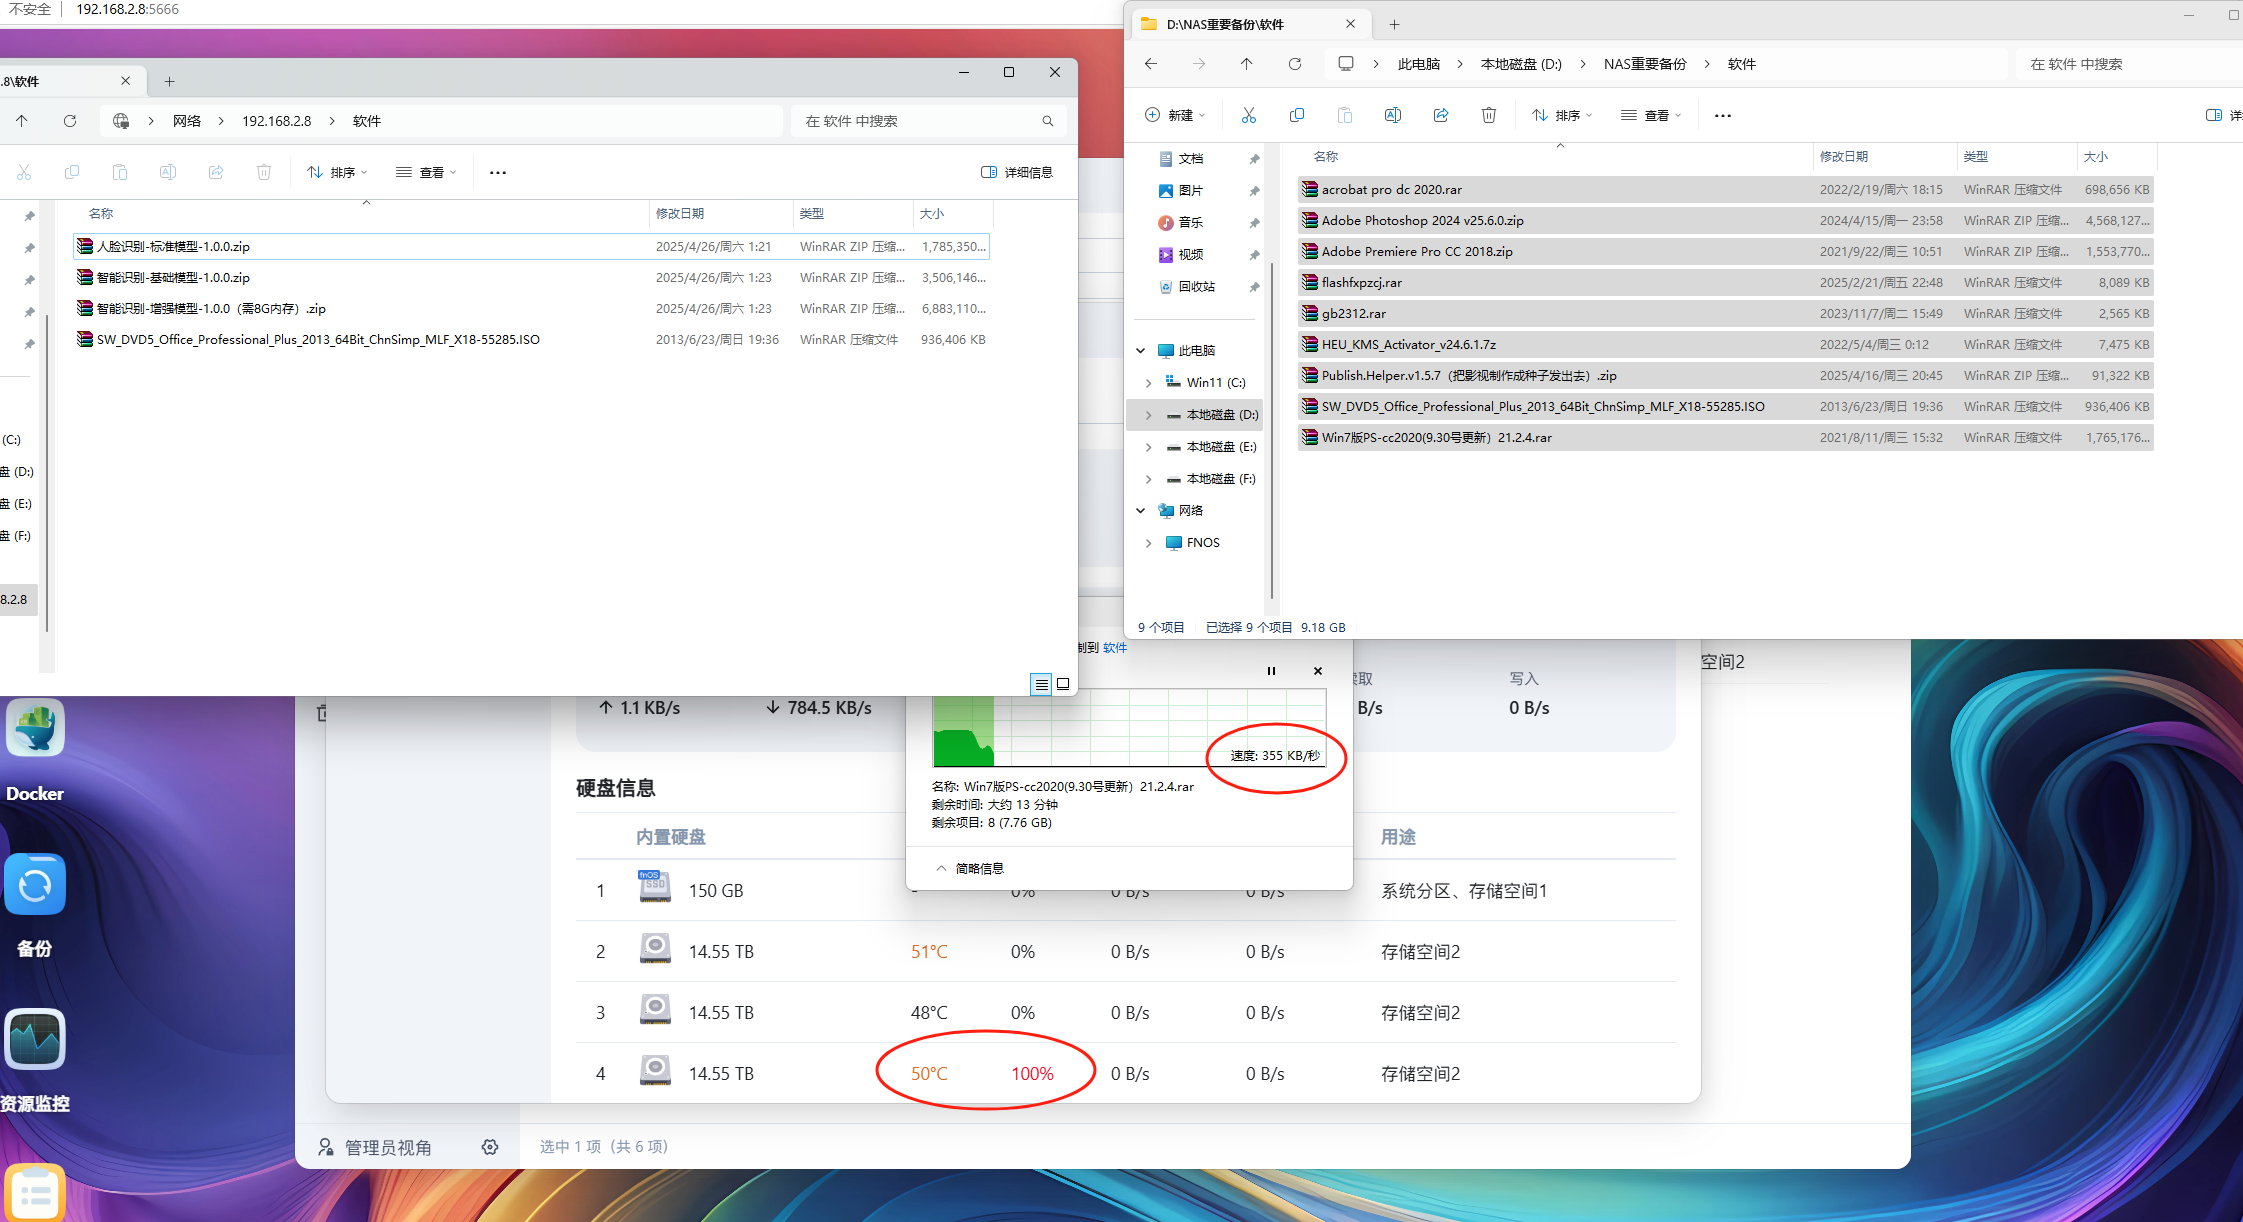The image size is (2243, 1222).
Task: Click disk 1 row showing 150 GB
Action: click(x=1125, y=890)
